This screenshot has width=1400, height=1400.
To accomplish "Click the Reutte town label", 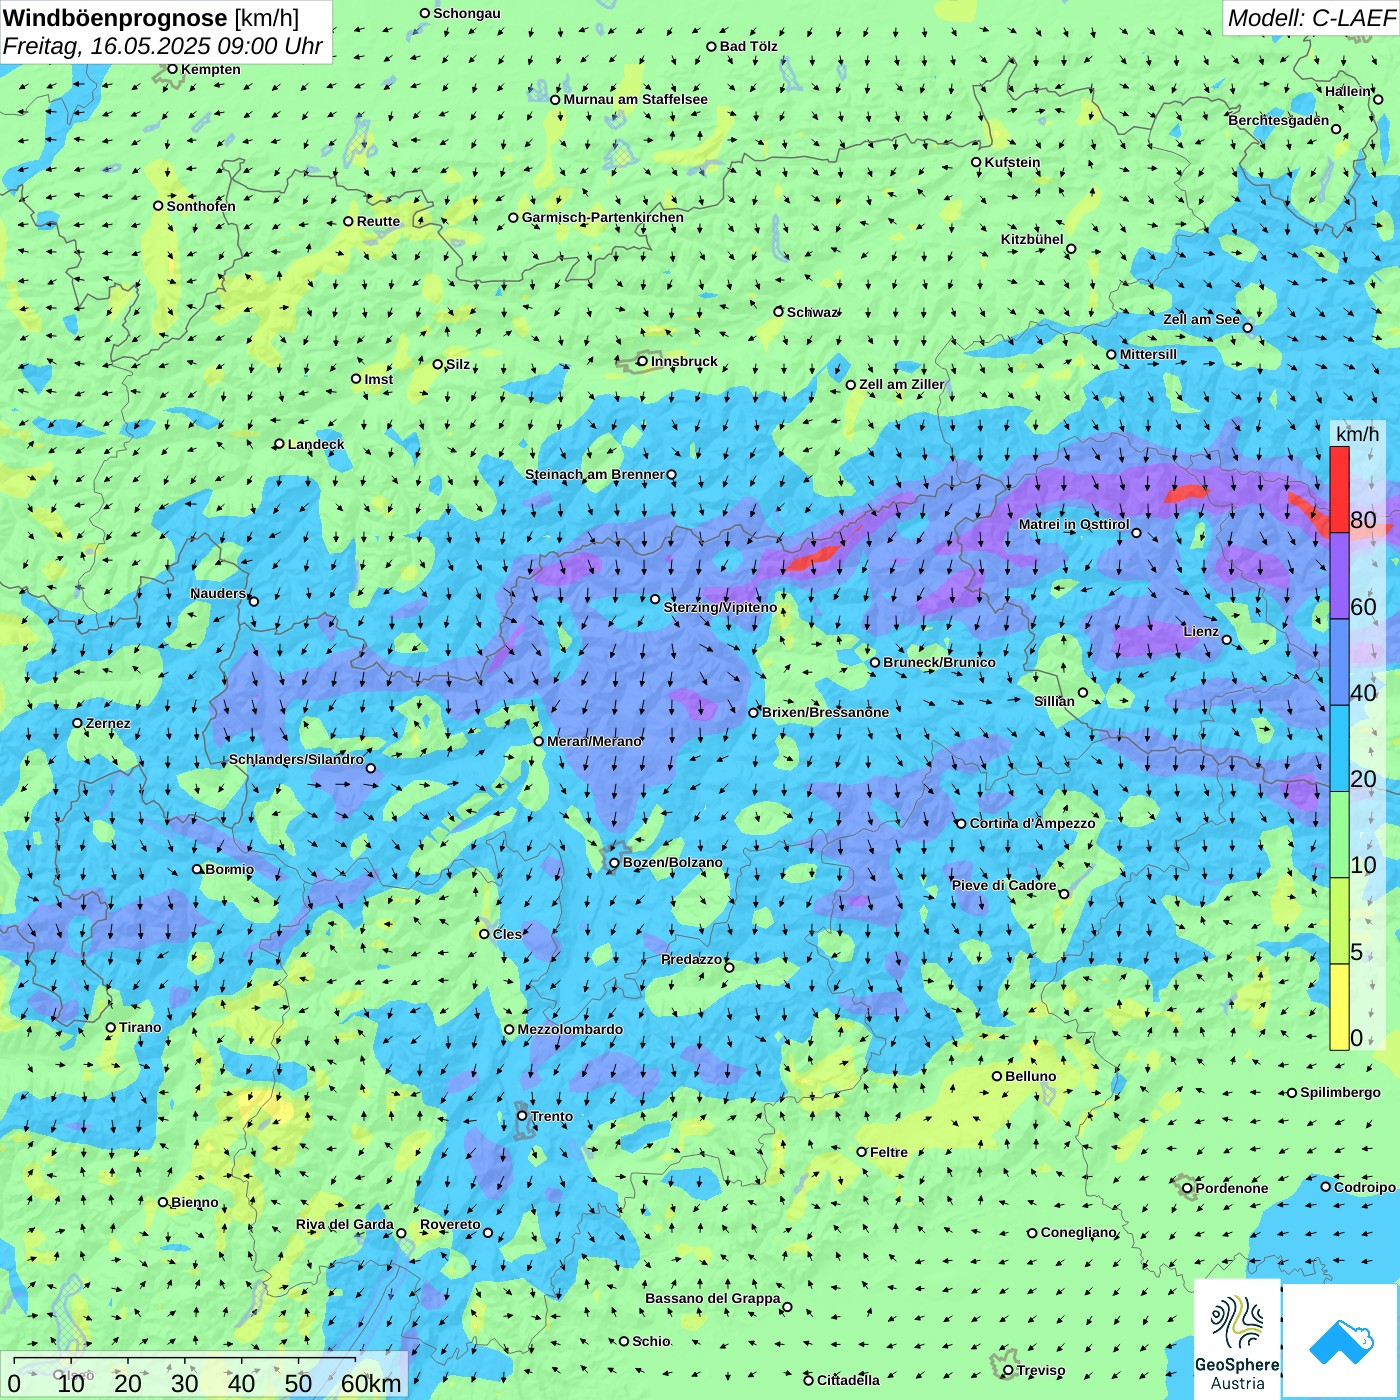I will [378, 221].
